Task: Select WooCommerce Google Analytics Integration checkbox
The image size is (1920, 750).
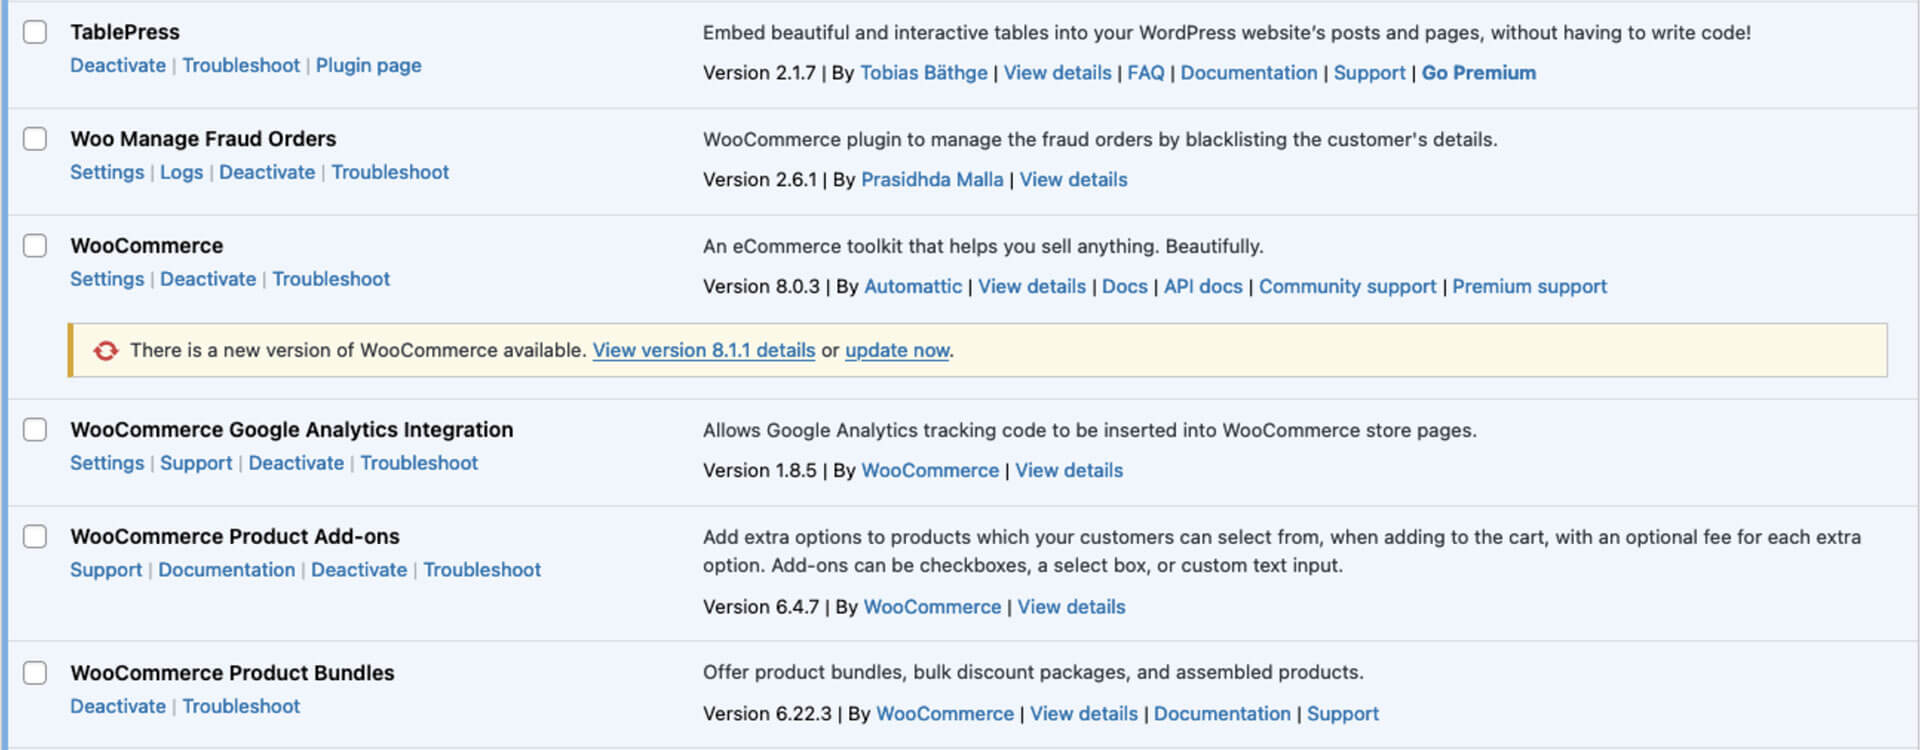Action: [35, 430]
